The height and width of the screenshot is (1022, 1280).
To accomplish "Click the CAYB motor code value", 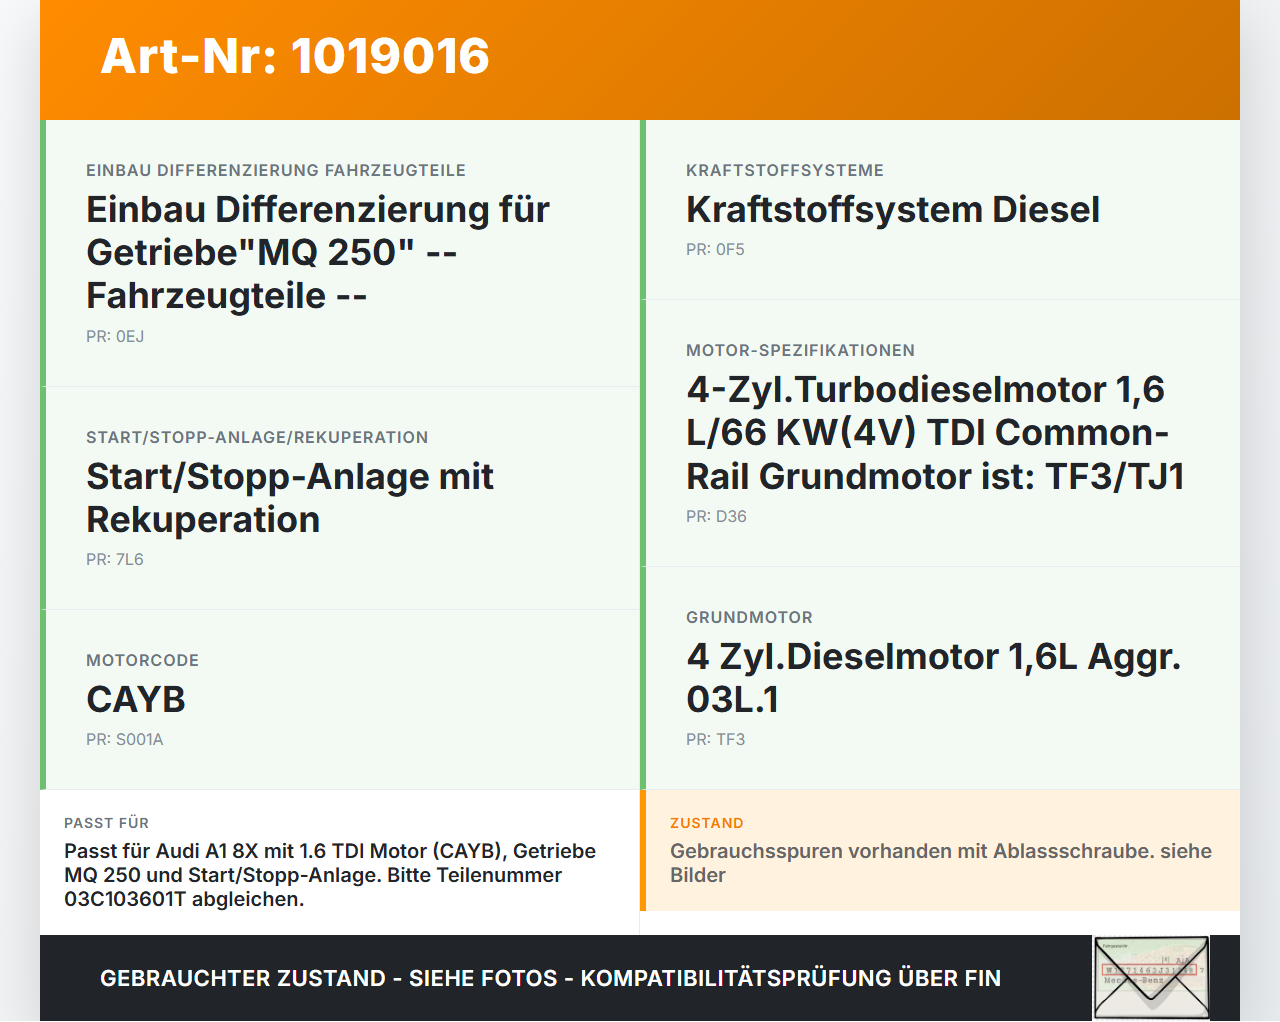I will pos(136,699).
